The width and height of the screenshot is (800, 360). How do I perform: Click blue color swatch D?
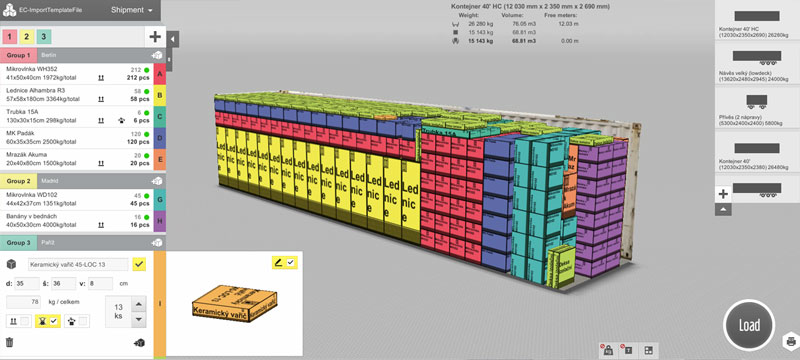click(x=160, y=138)
